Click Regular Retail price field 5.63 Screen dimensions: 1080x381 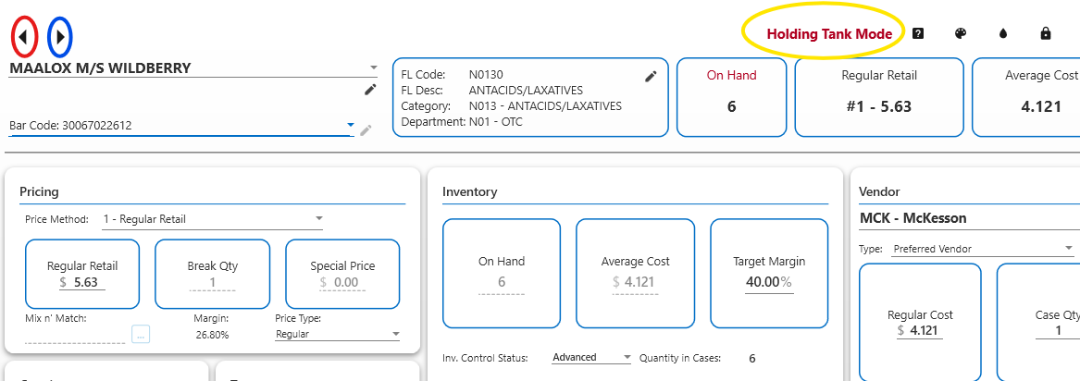tap(83, 282)
